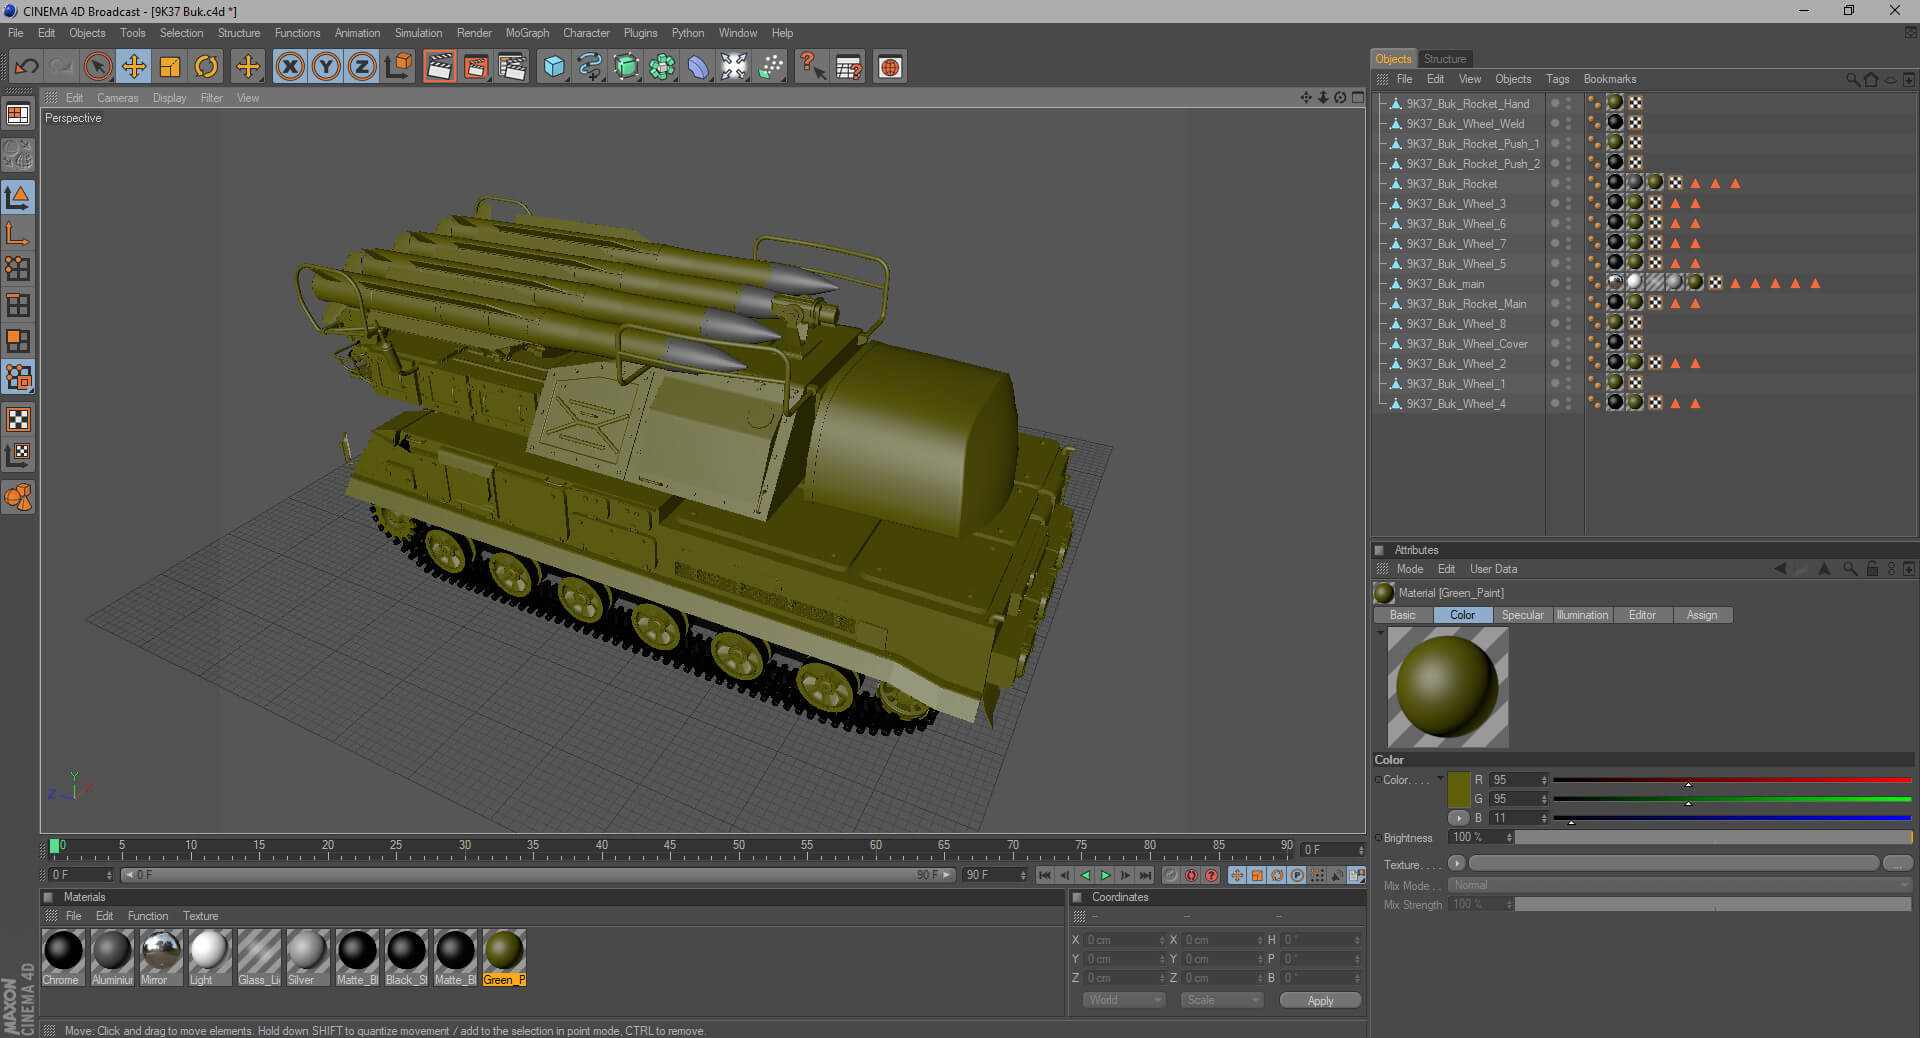Collapse the material preview arrow
Screen dimensions: 1920x1038
tap(1380, 632)
